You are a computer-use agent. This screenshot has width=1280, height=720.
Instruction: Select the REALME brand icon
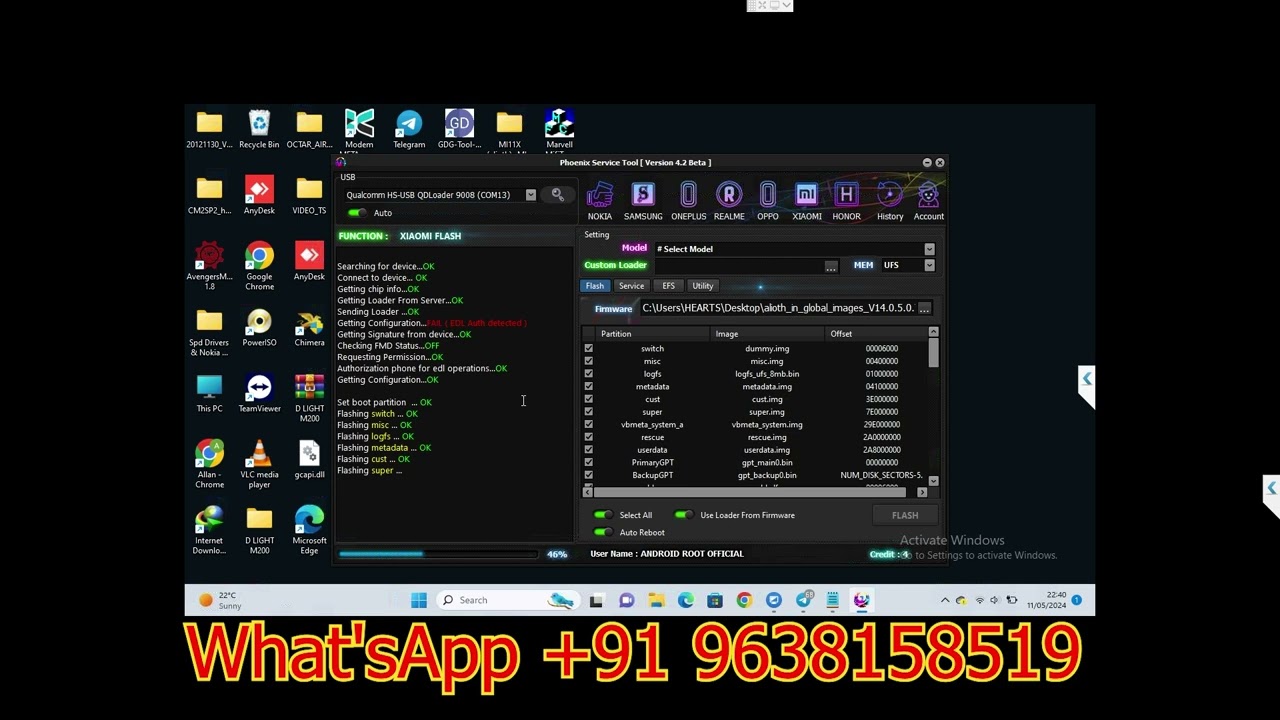[x=729, y=195]
